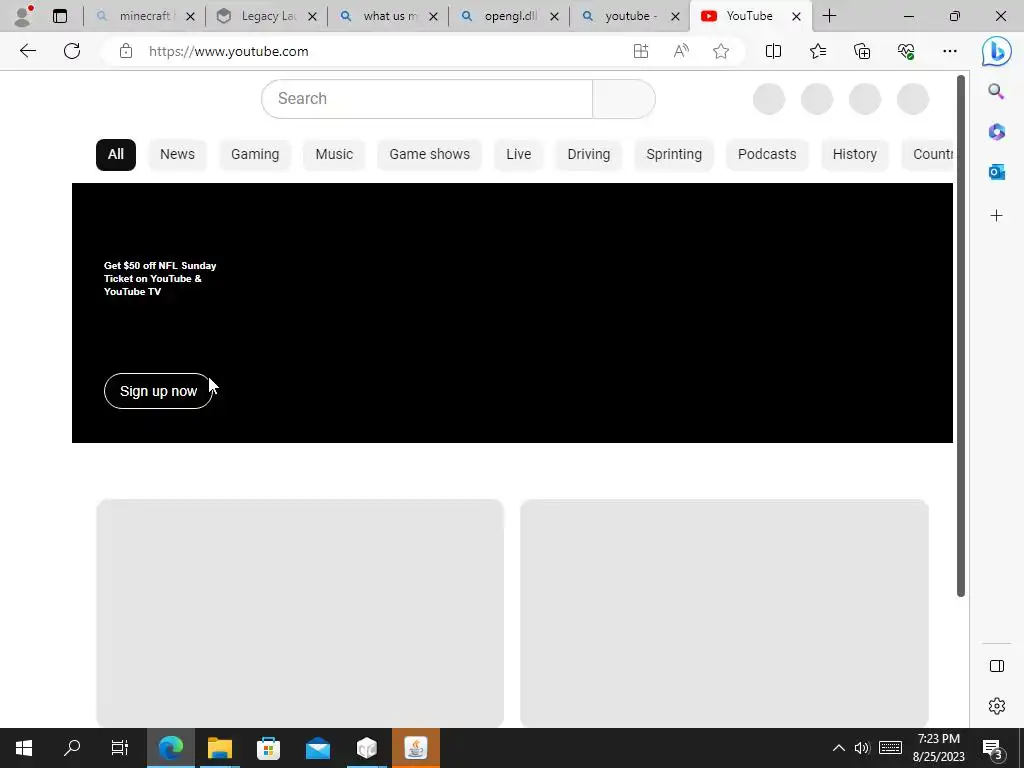Open Browser essentials heart icon
This screenshot has height=768, width=1024.
click(x=906, y=51)
